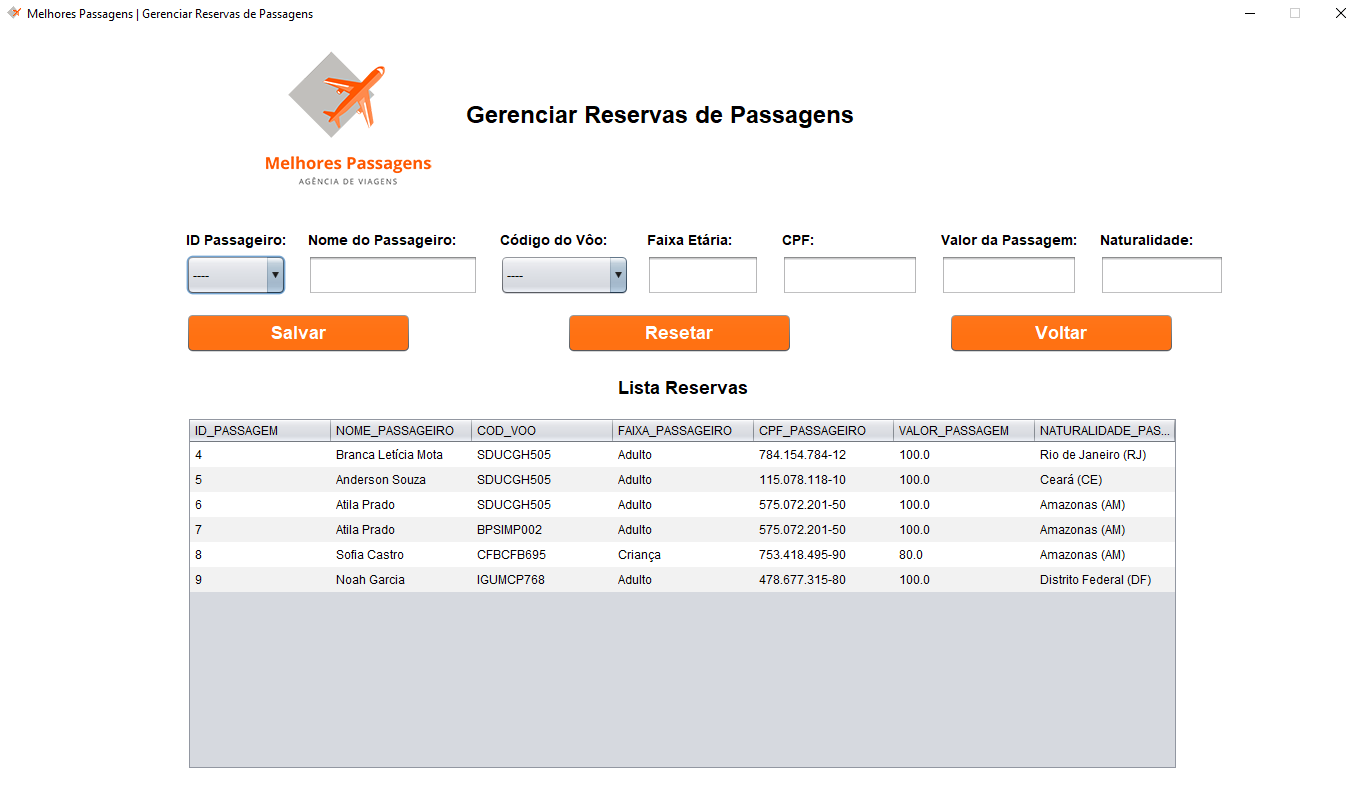The height and width of the screenshot is (797, 1362).
Task: Click CPF 478.677.315-80 cell
Action: [x=824, y=580]
